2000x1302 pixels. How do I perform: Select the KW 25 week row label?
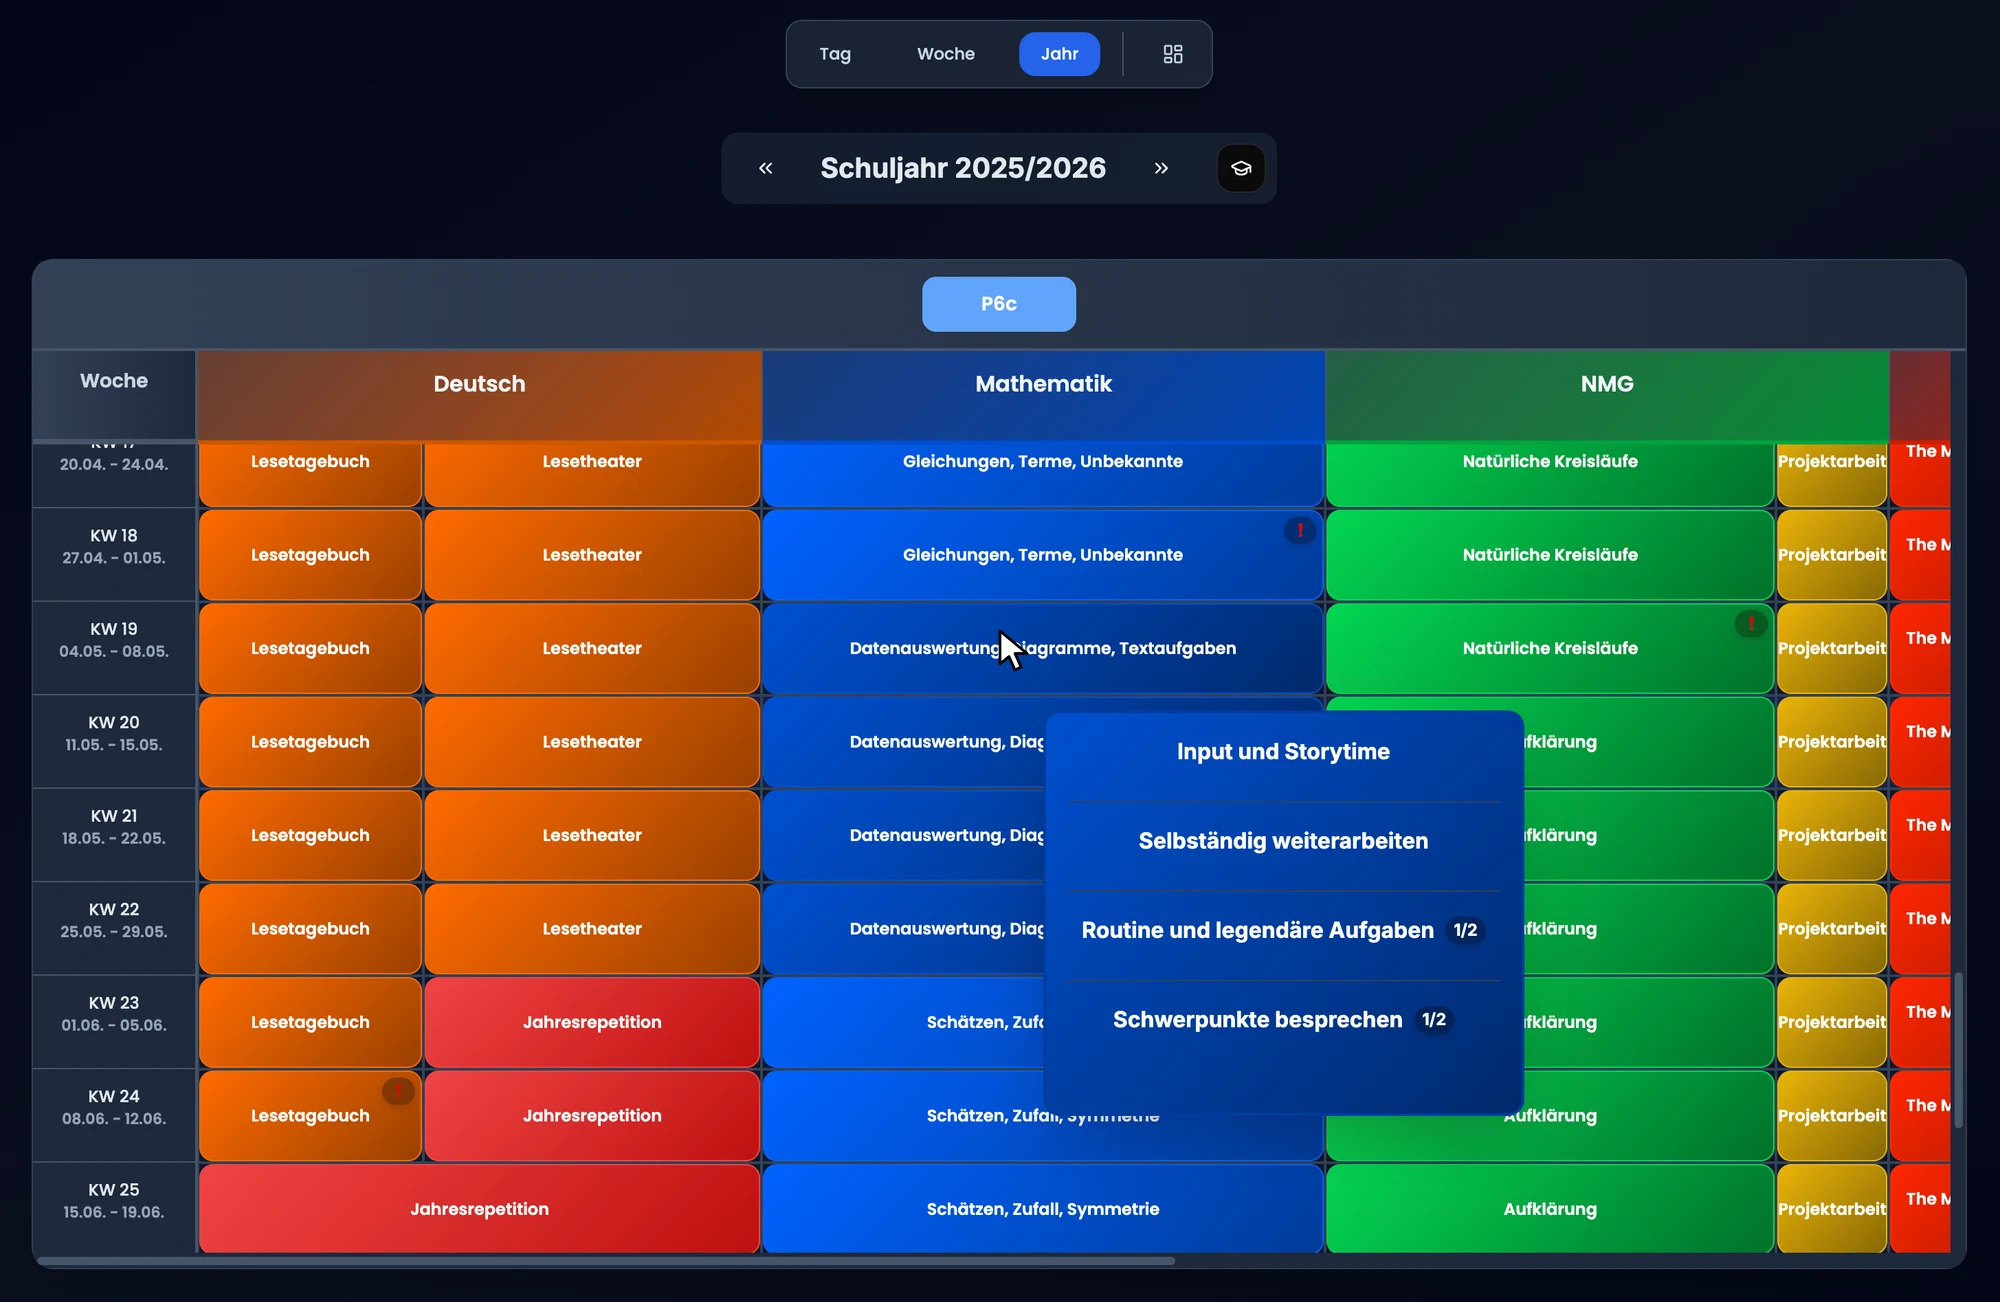point(114,1201)
